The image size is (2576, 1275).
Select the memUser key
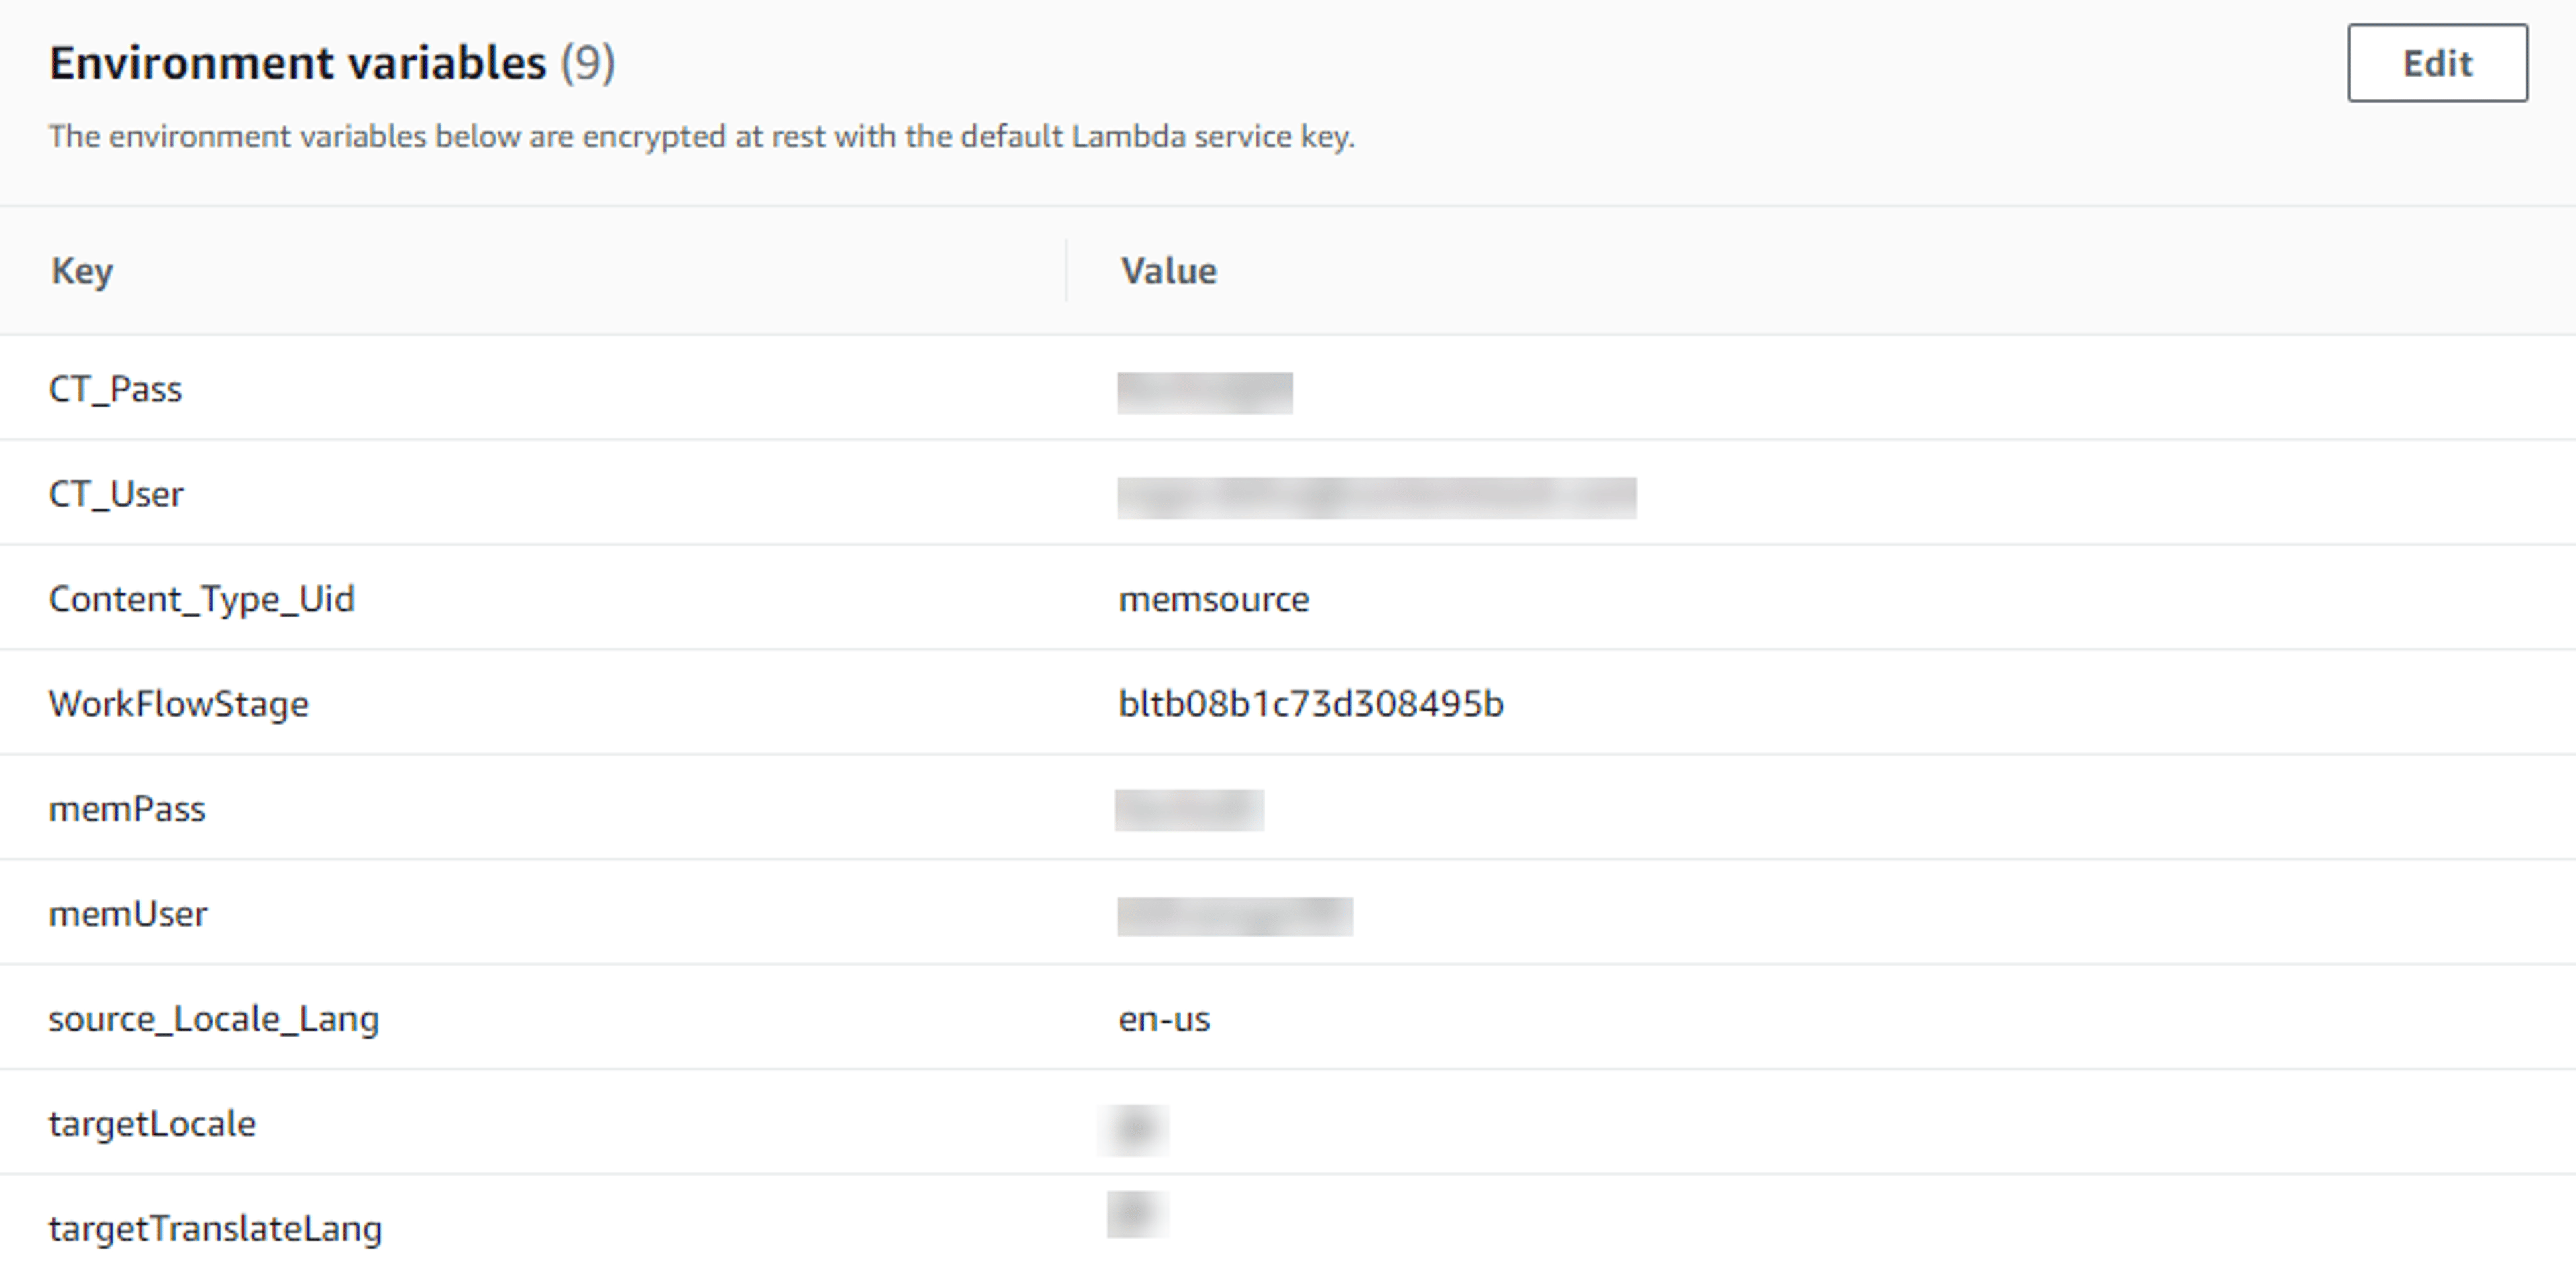(128, 914)
